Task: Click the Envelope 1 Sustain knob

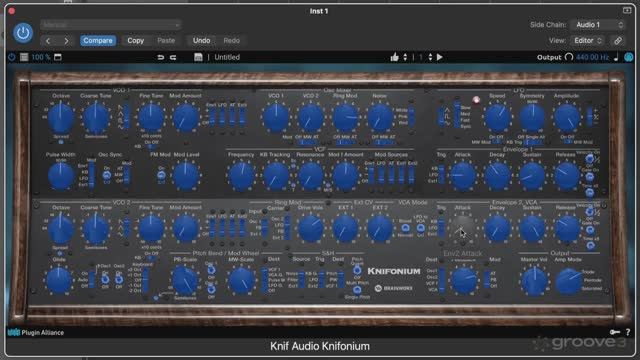Action: point(532,176)
